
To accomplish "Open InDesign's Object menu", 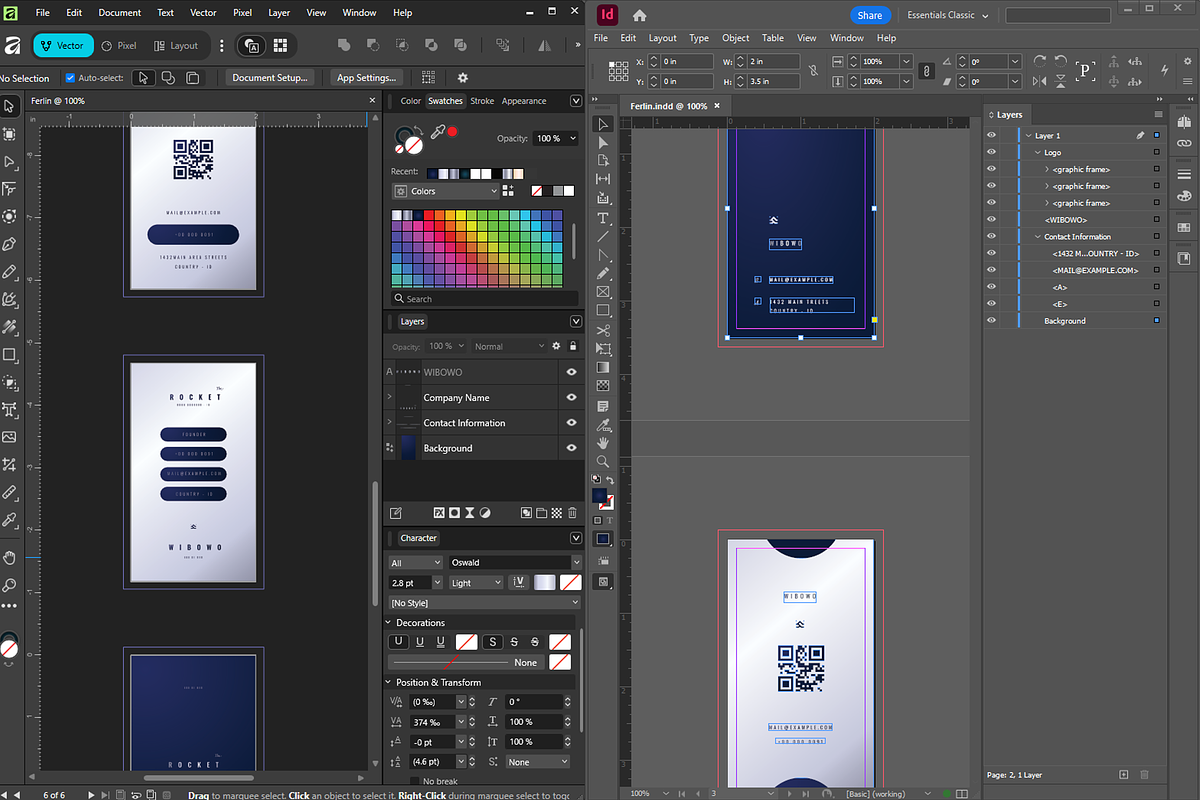I will (x=736, y=38).
